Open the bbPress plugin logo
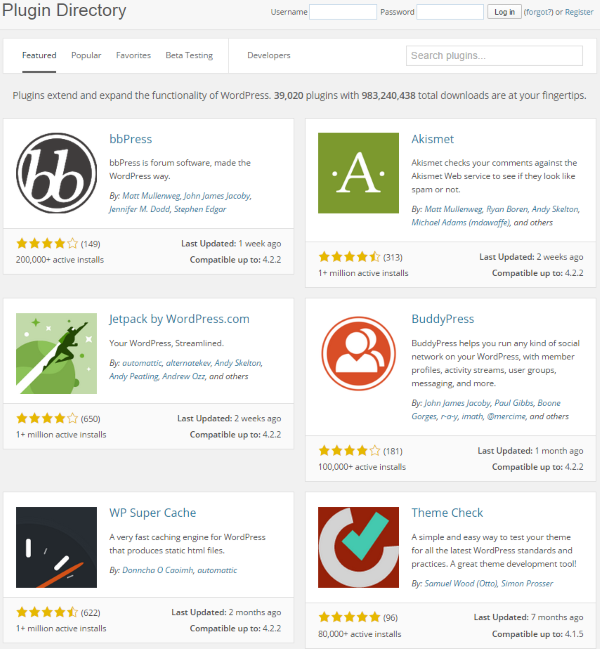Screen dimensions: 600x649 tap(56, 173)
